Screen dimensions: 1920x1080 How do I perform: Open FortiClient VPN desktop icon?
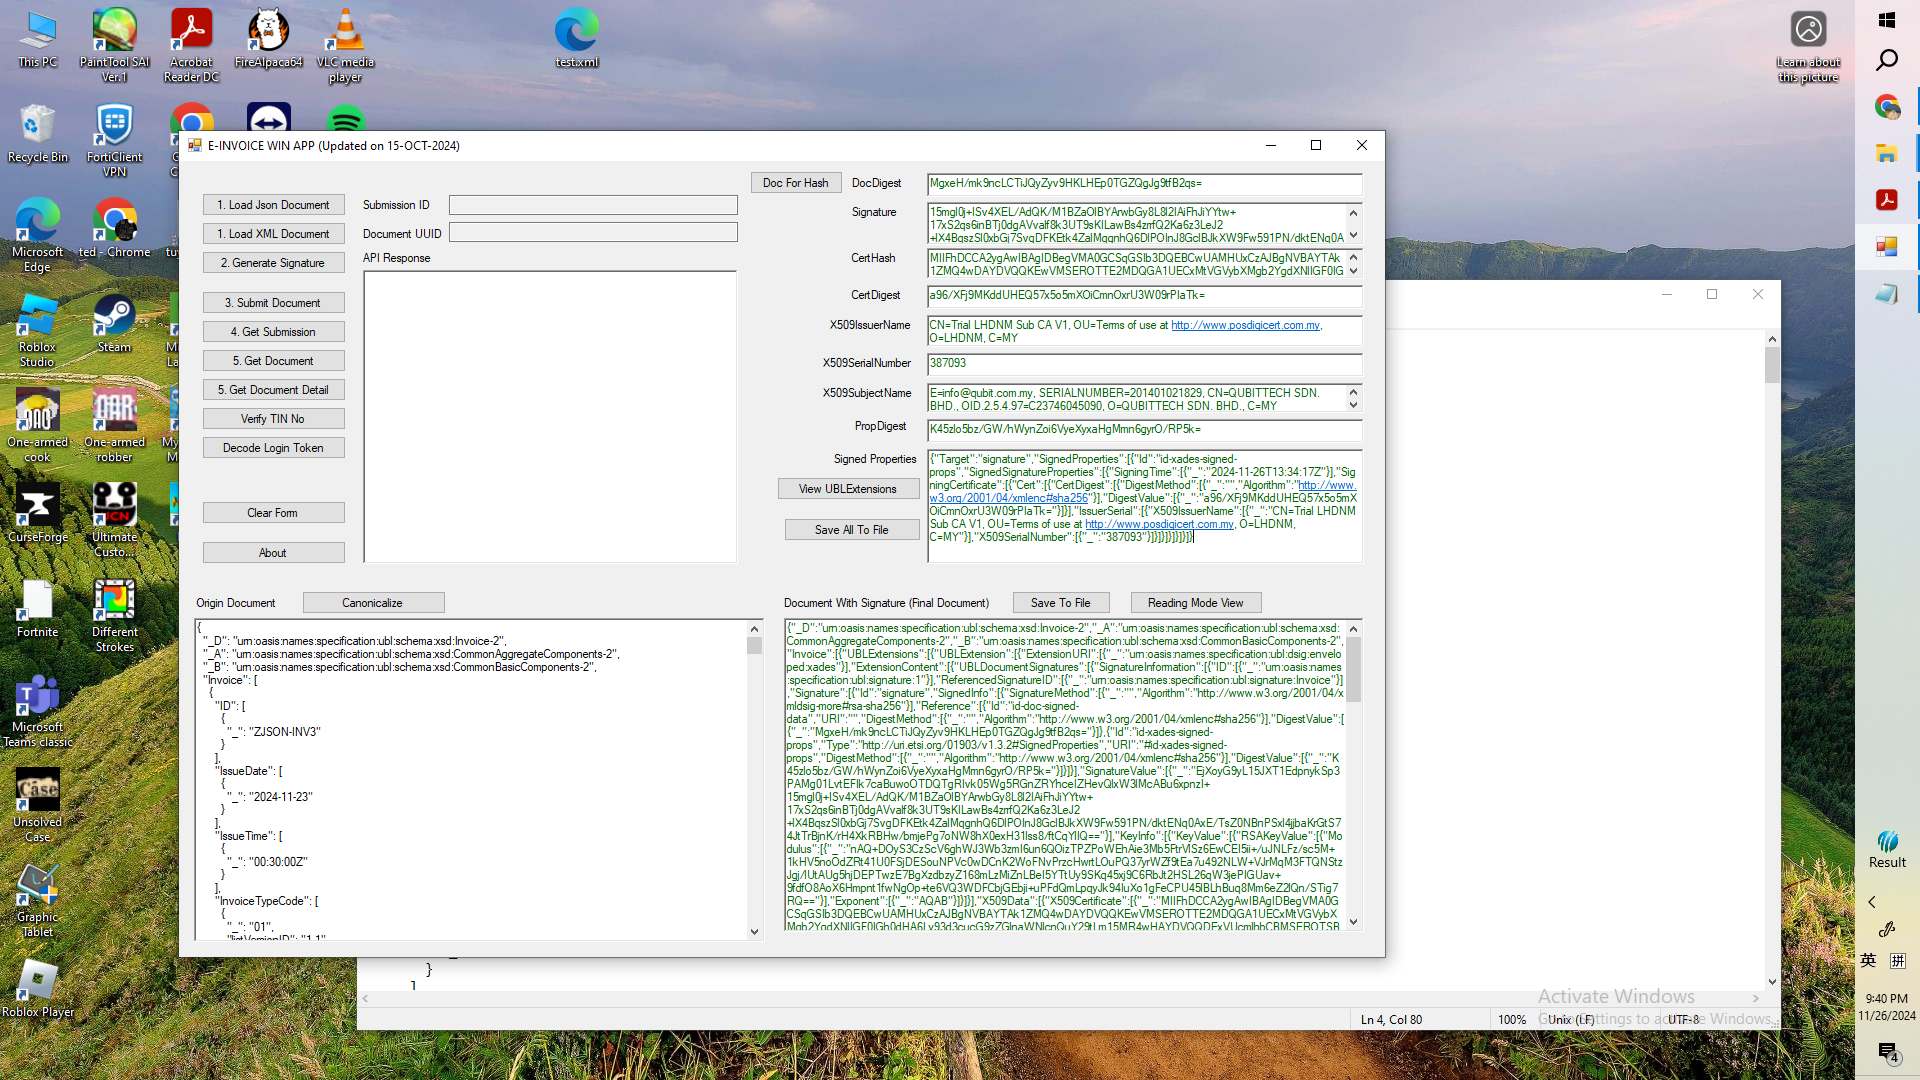click(114, 135)
